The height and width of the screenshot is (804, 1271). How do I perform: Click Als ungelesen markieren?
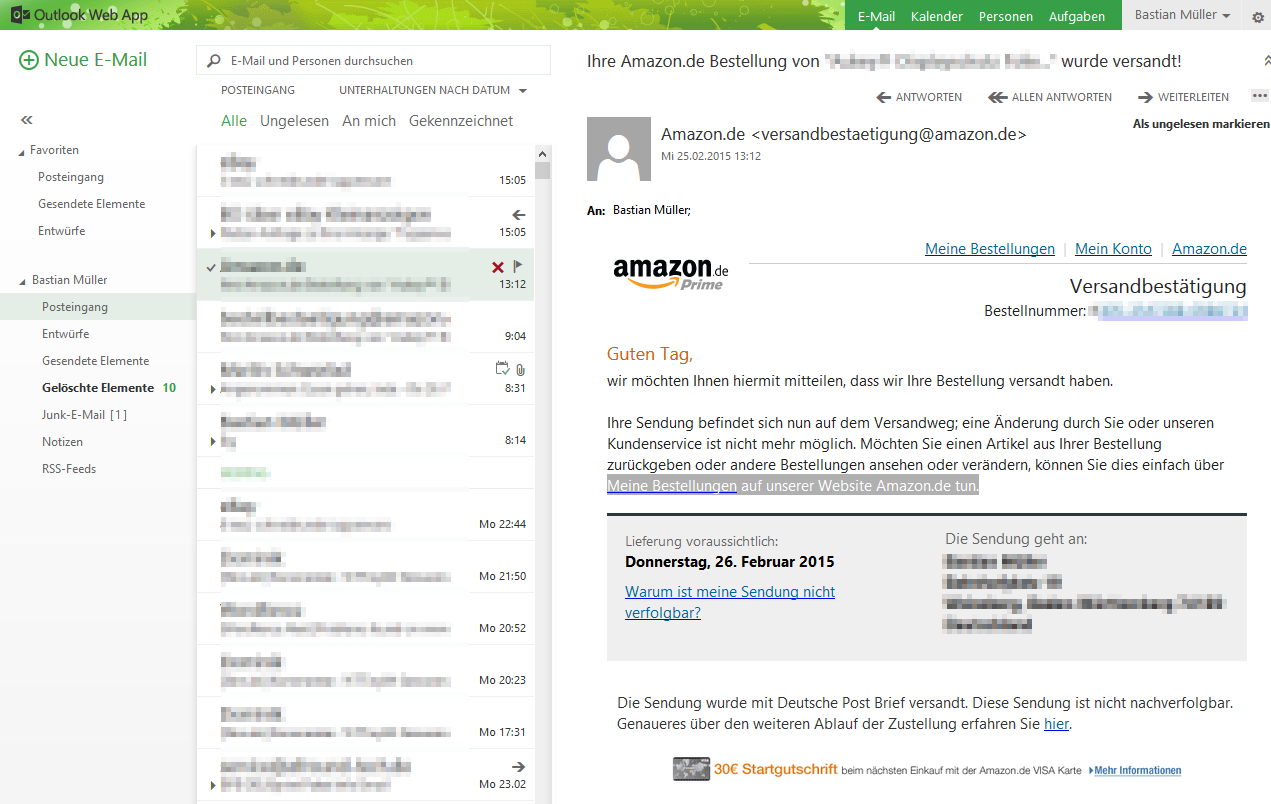pyautogui.click(x=1201, y=124)
